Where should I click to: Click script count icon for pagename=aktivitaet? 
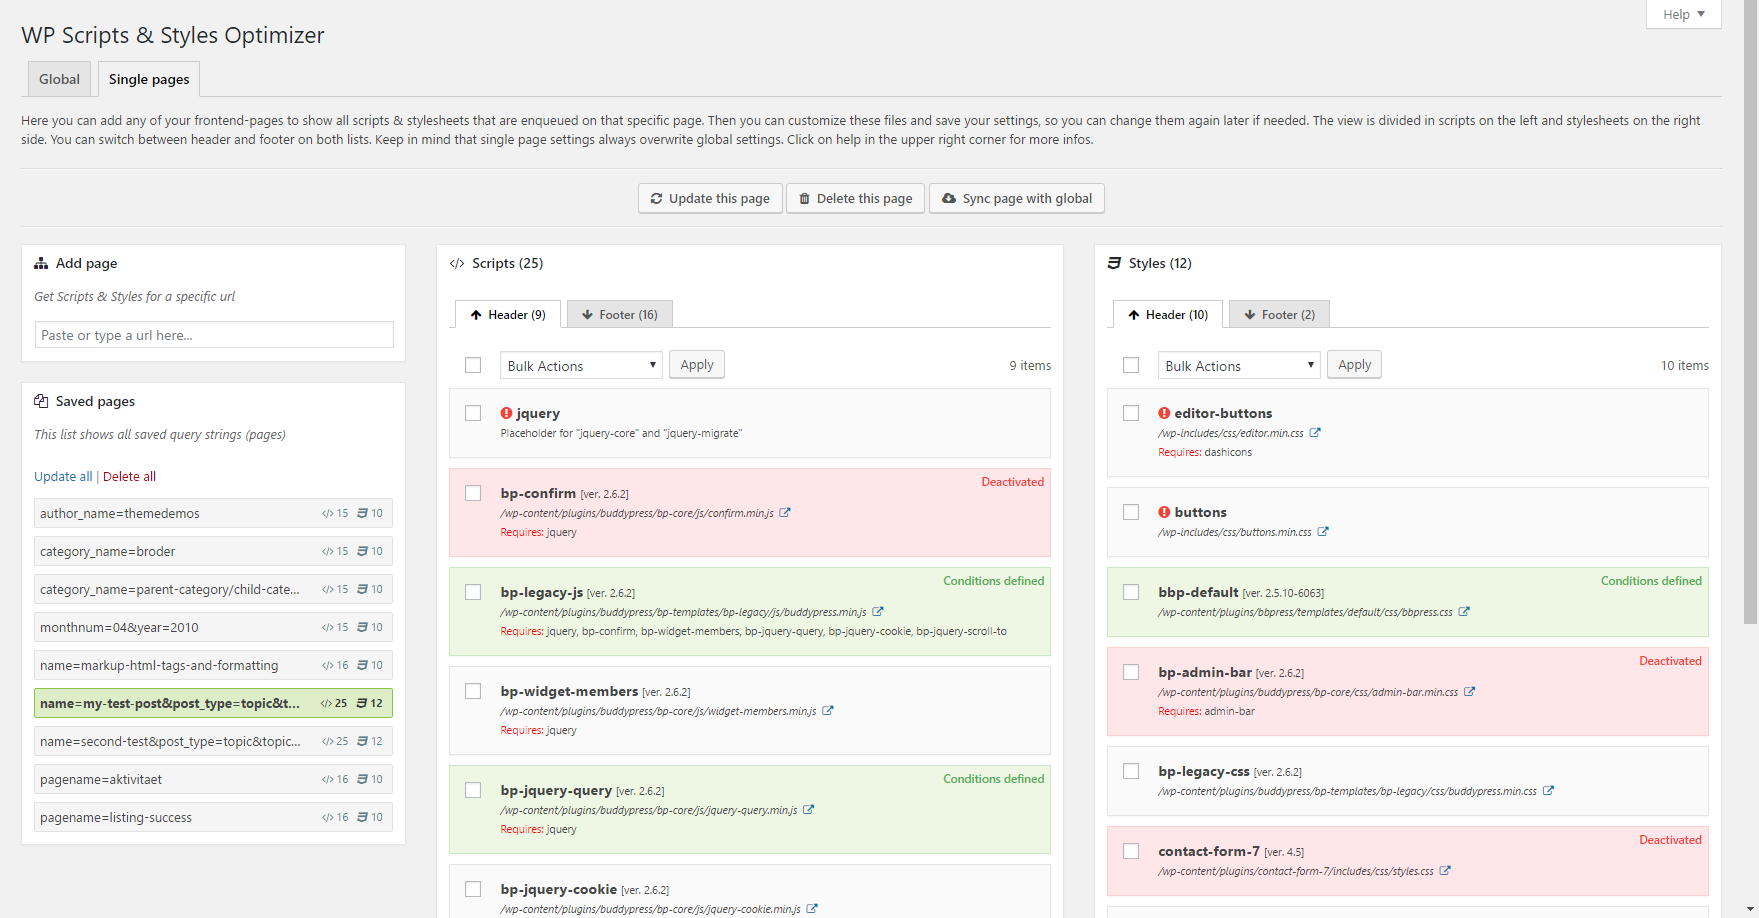point(327,780)
